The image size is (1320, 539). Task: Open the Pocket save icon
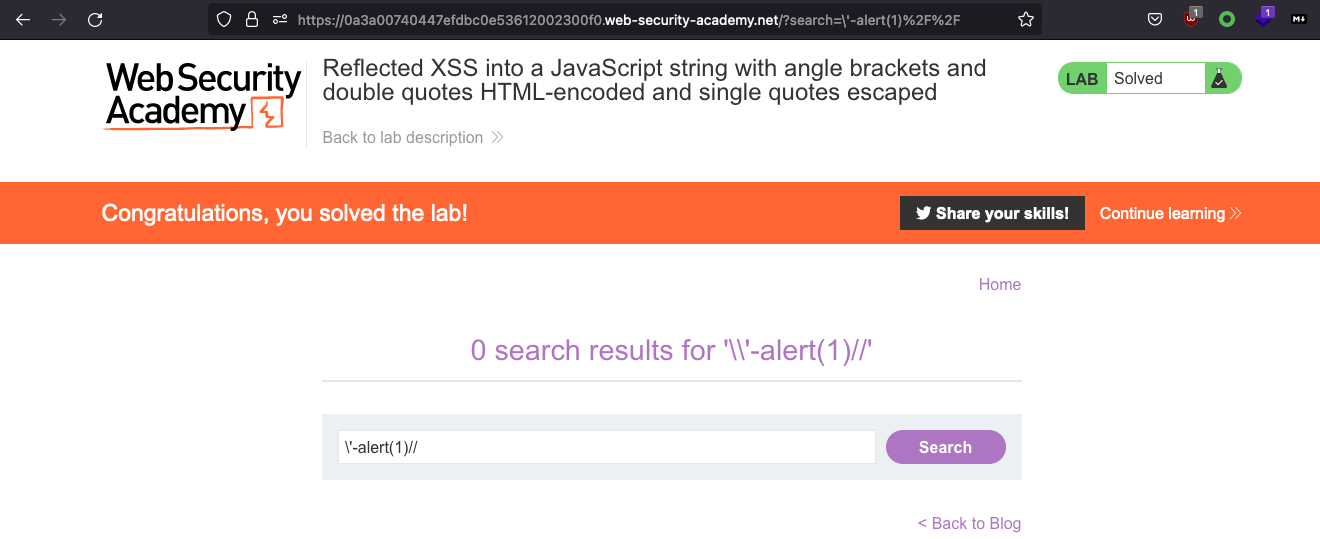[1154, 19]
